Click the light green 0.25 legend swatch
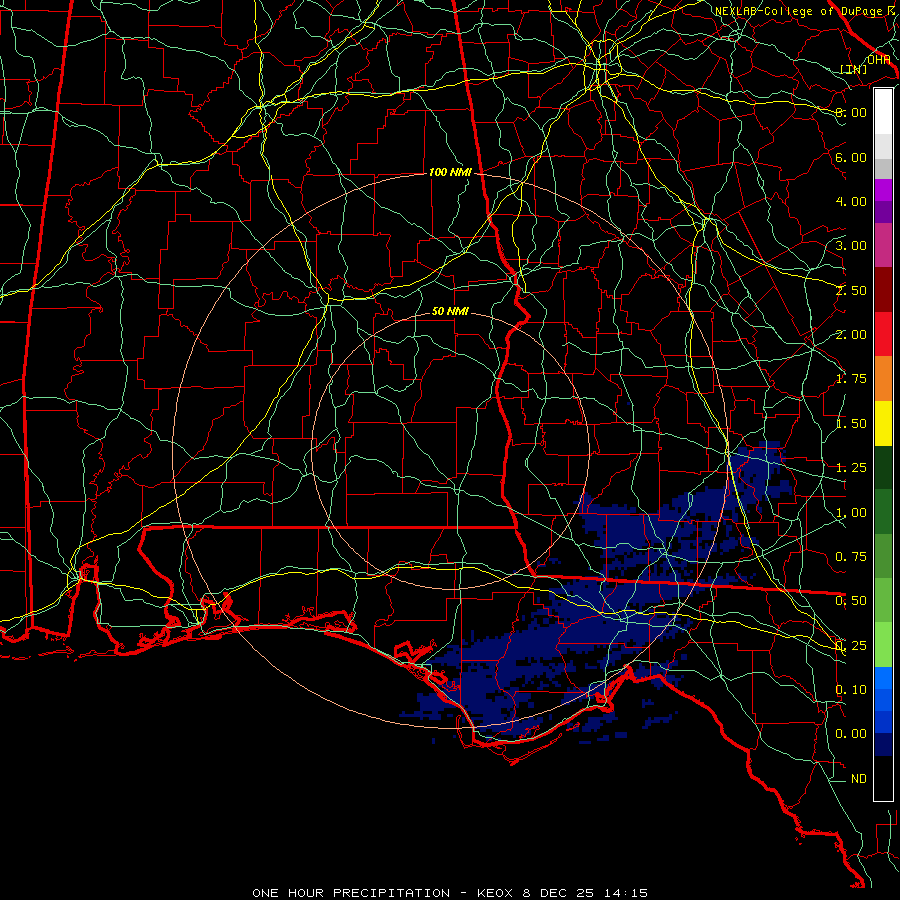The height and width of the screenshot is (900, 900). click(x=883, y=645)
